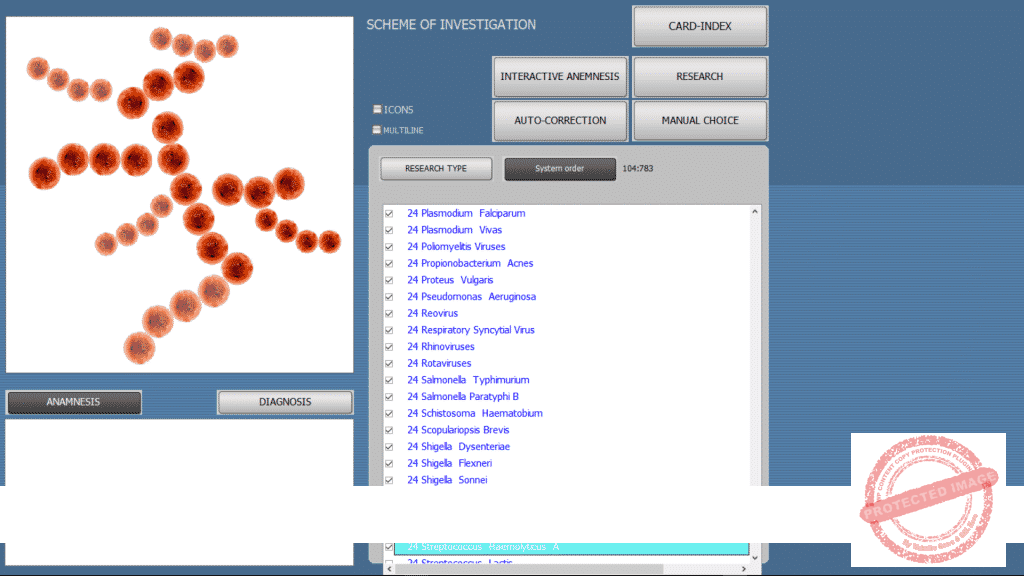Switch to the ANAMNESIS tab
The height and width of the screenshot is (576, 1024).
tap(74, 402)
